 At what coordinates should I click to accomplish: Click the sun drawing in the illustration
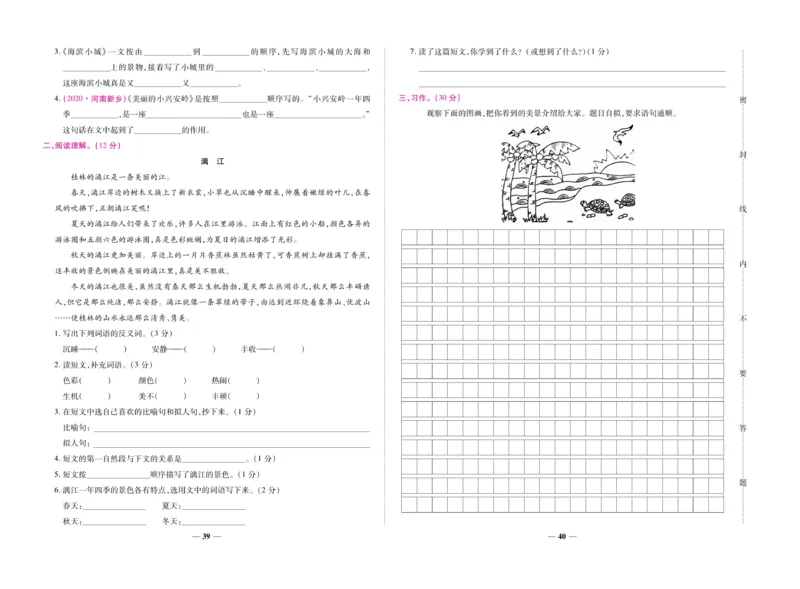pos(617,166)
